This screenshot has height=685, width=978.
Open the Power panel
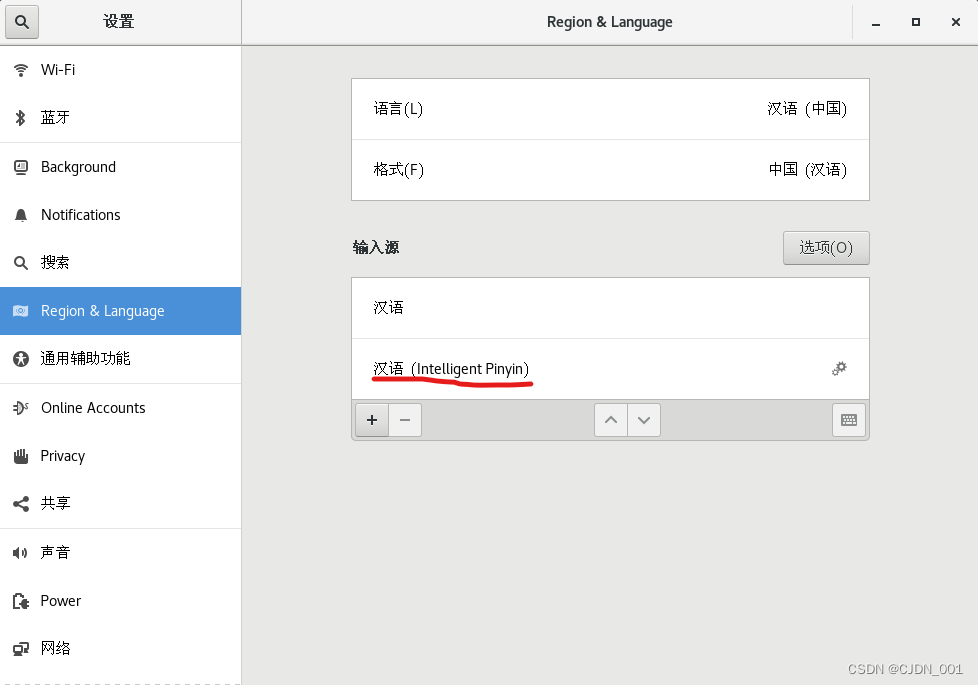[120, 601]
